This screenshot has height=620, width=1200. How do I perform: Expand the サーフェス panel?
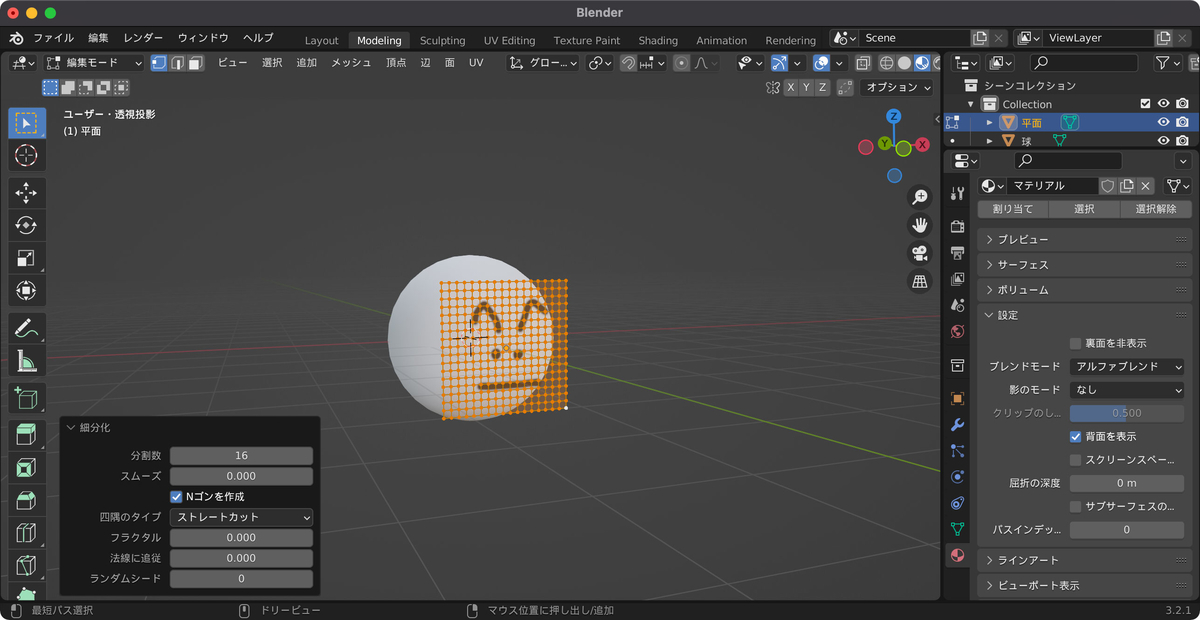click(x=1084, y=265)
